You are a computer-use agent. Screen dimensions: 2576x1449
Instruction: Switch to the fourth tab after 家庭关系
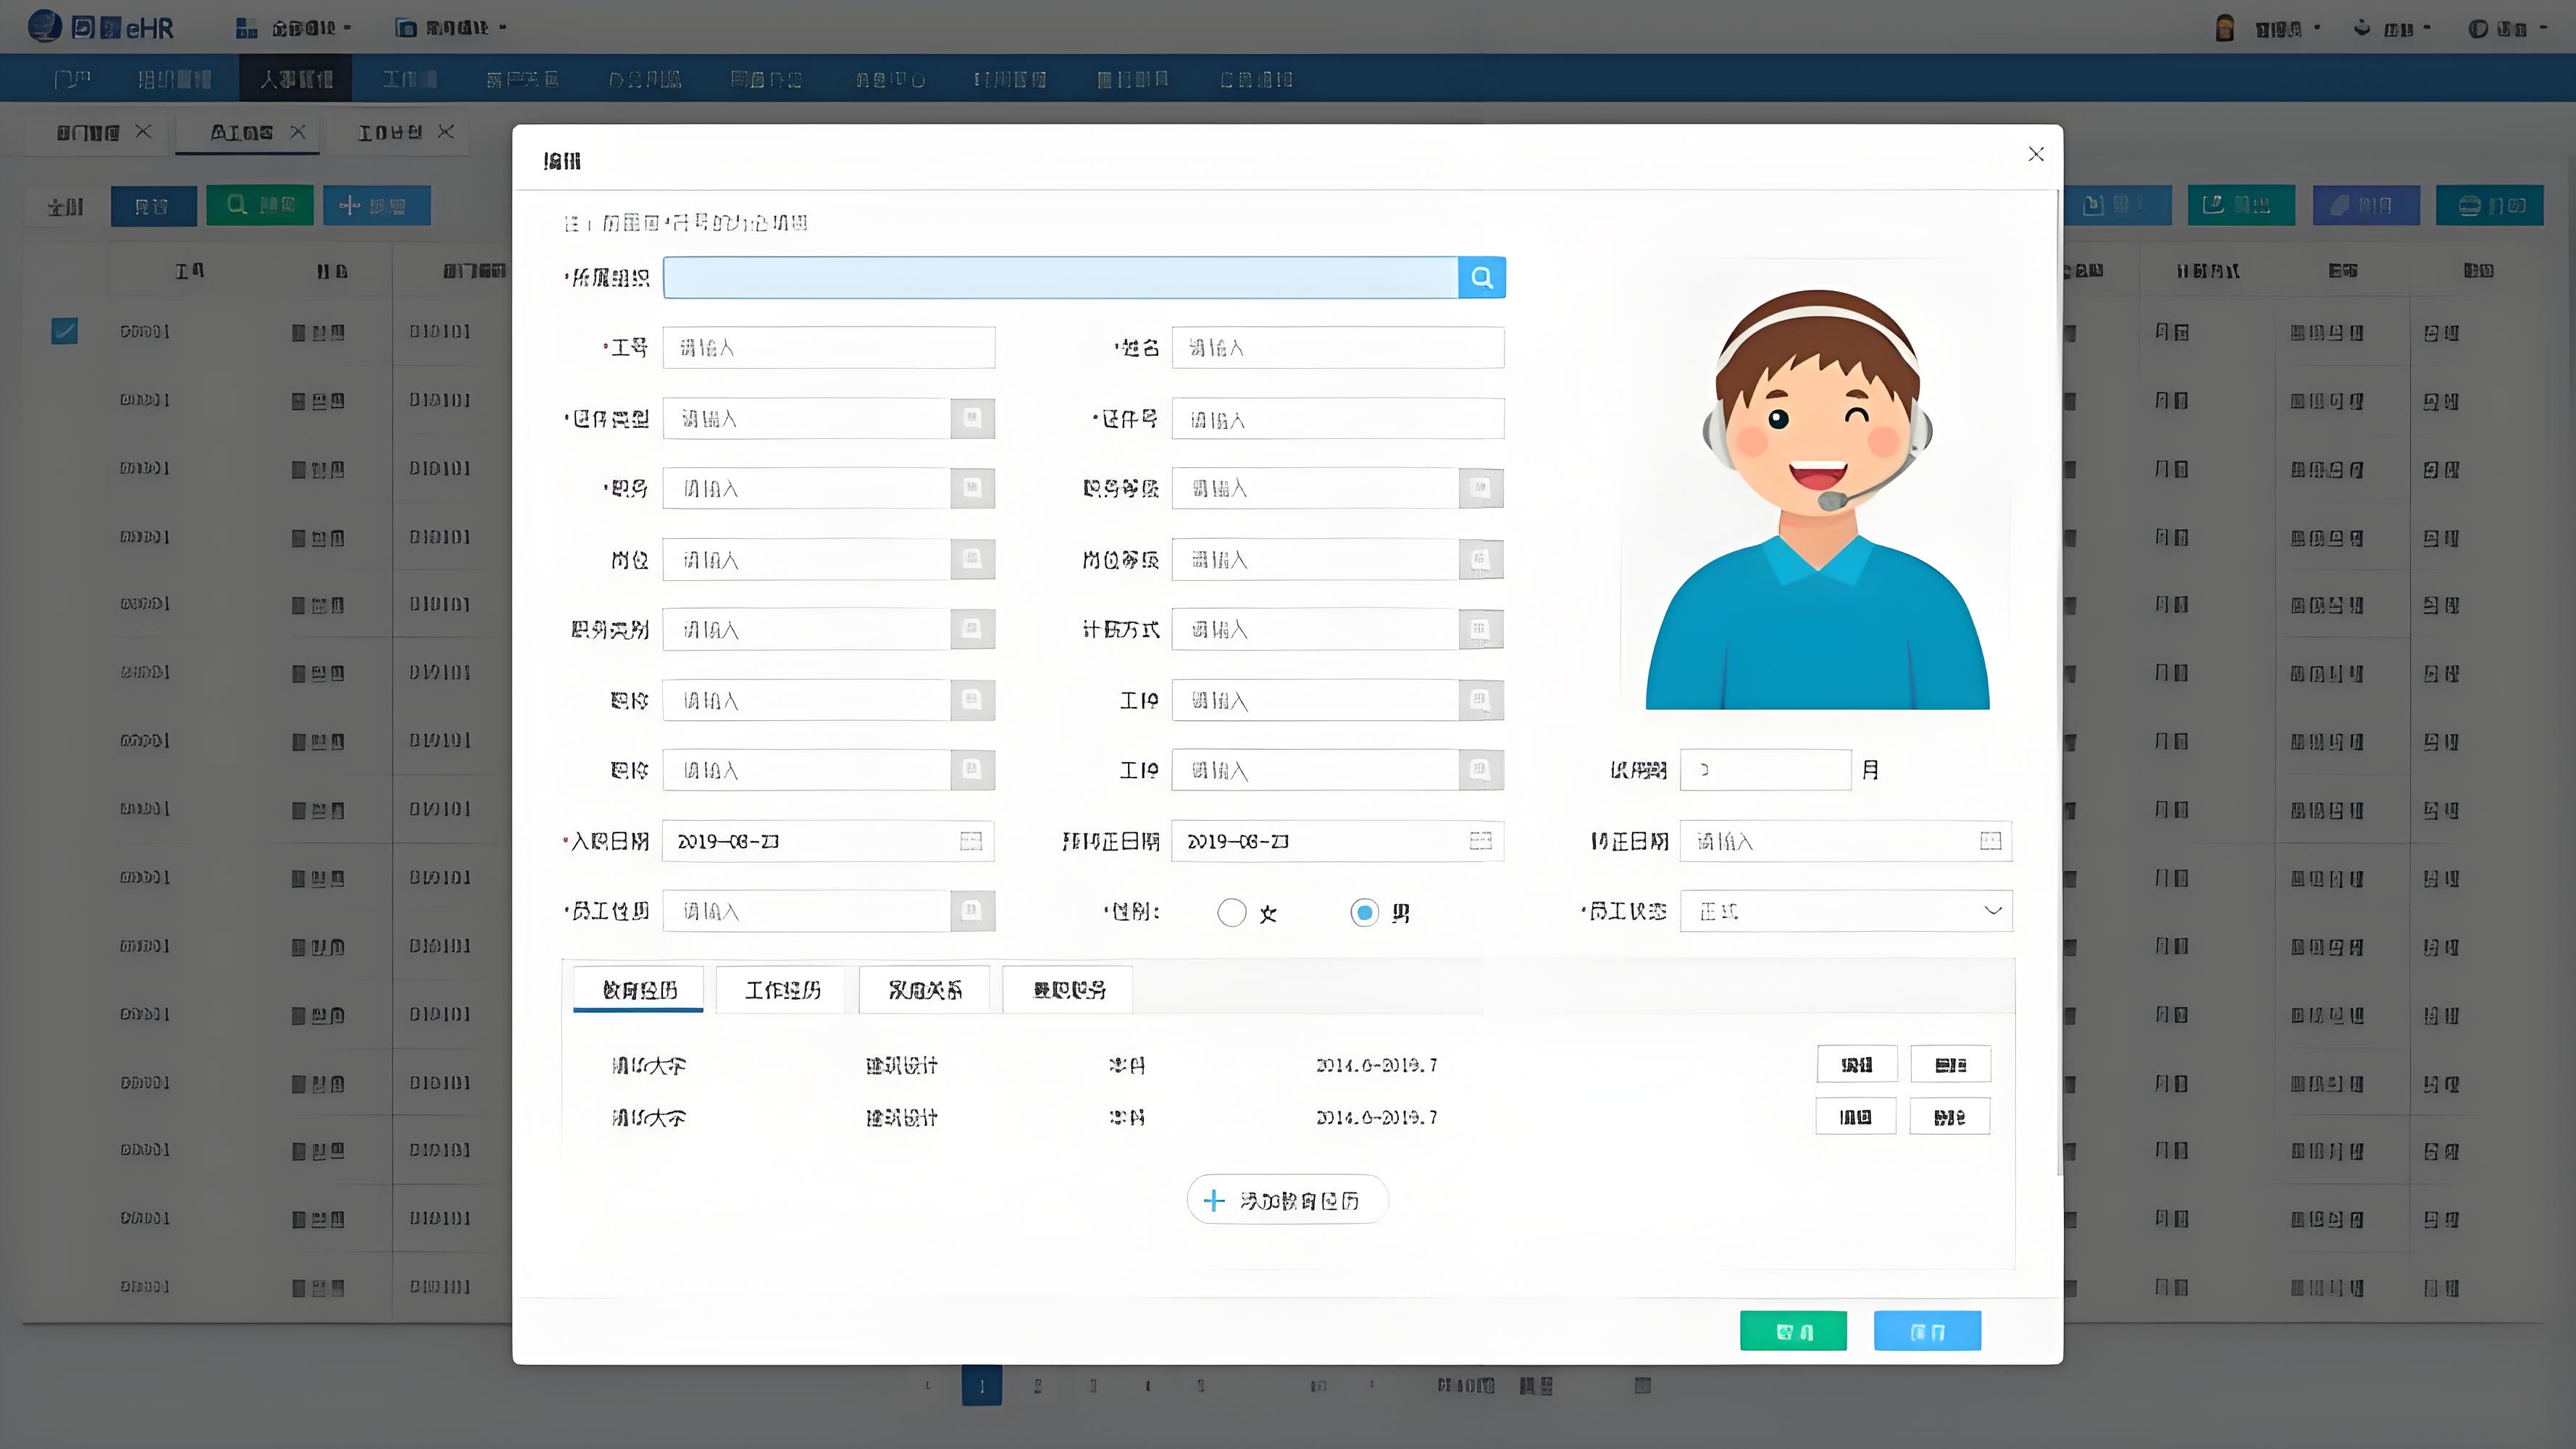pyautogui.click(x=1068, y=990)
